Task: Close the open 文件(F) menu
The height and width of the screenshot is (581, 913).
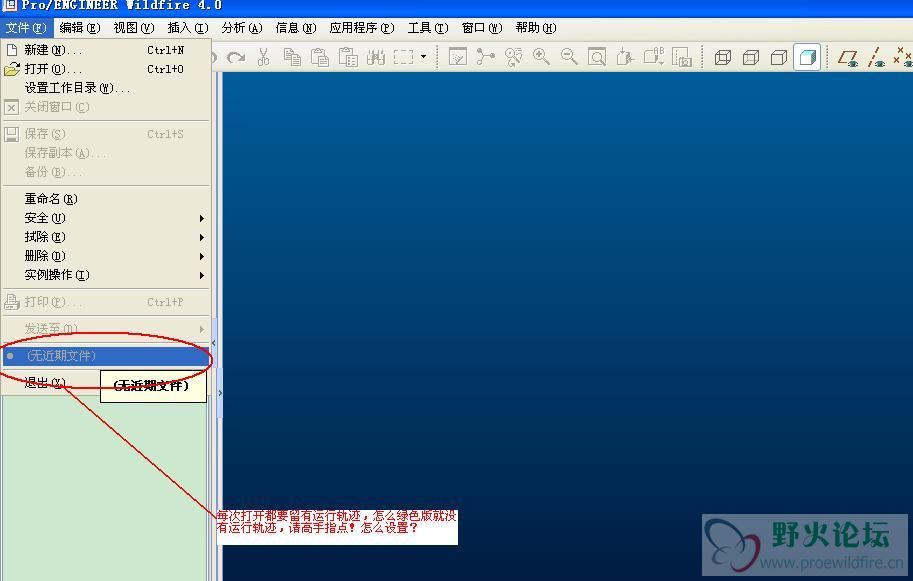Action: pos(26,28)
